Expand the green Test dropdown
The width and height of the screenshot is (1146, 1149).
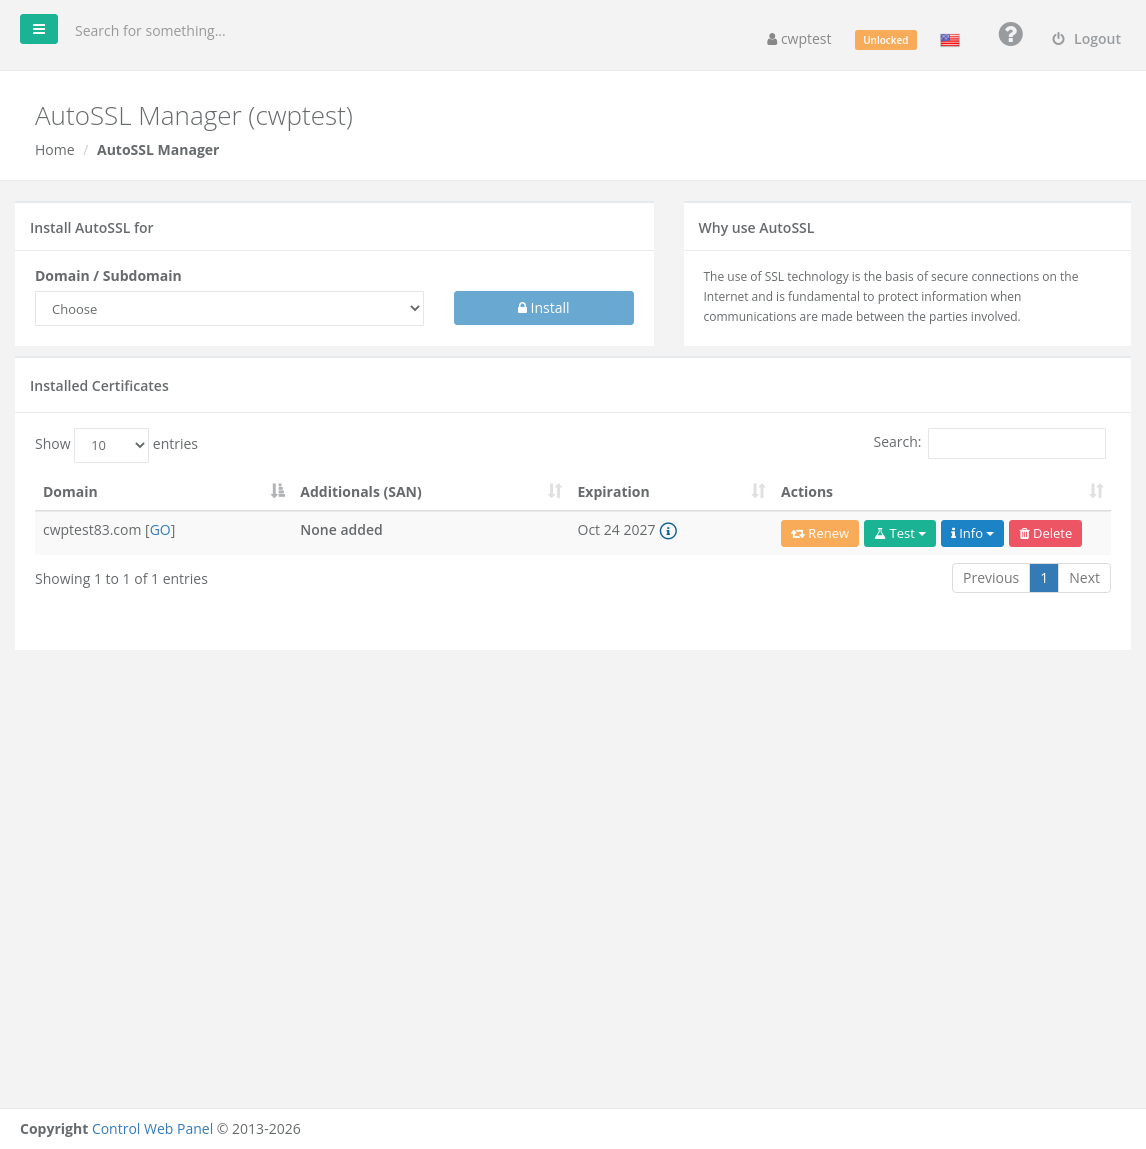point(900,533)
